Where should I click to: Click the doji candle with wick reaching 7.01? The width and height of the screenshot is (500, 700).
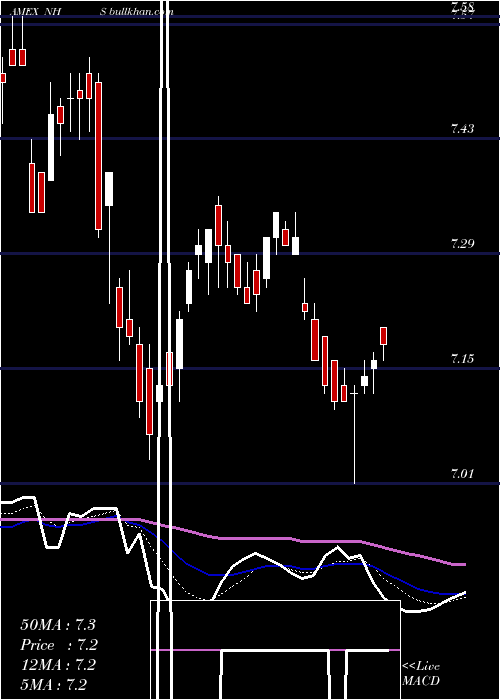pyautogui.click(x=354, y=434)
